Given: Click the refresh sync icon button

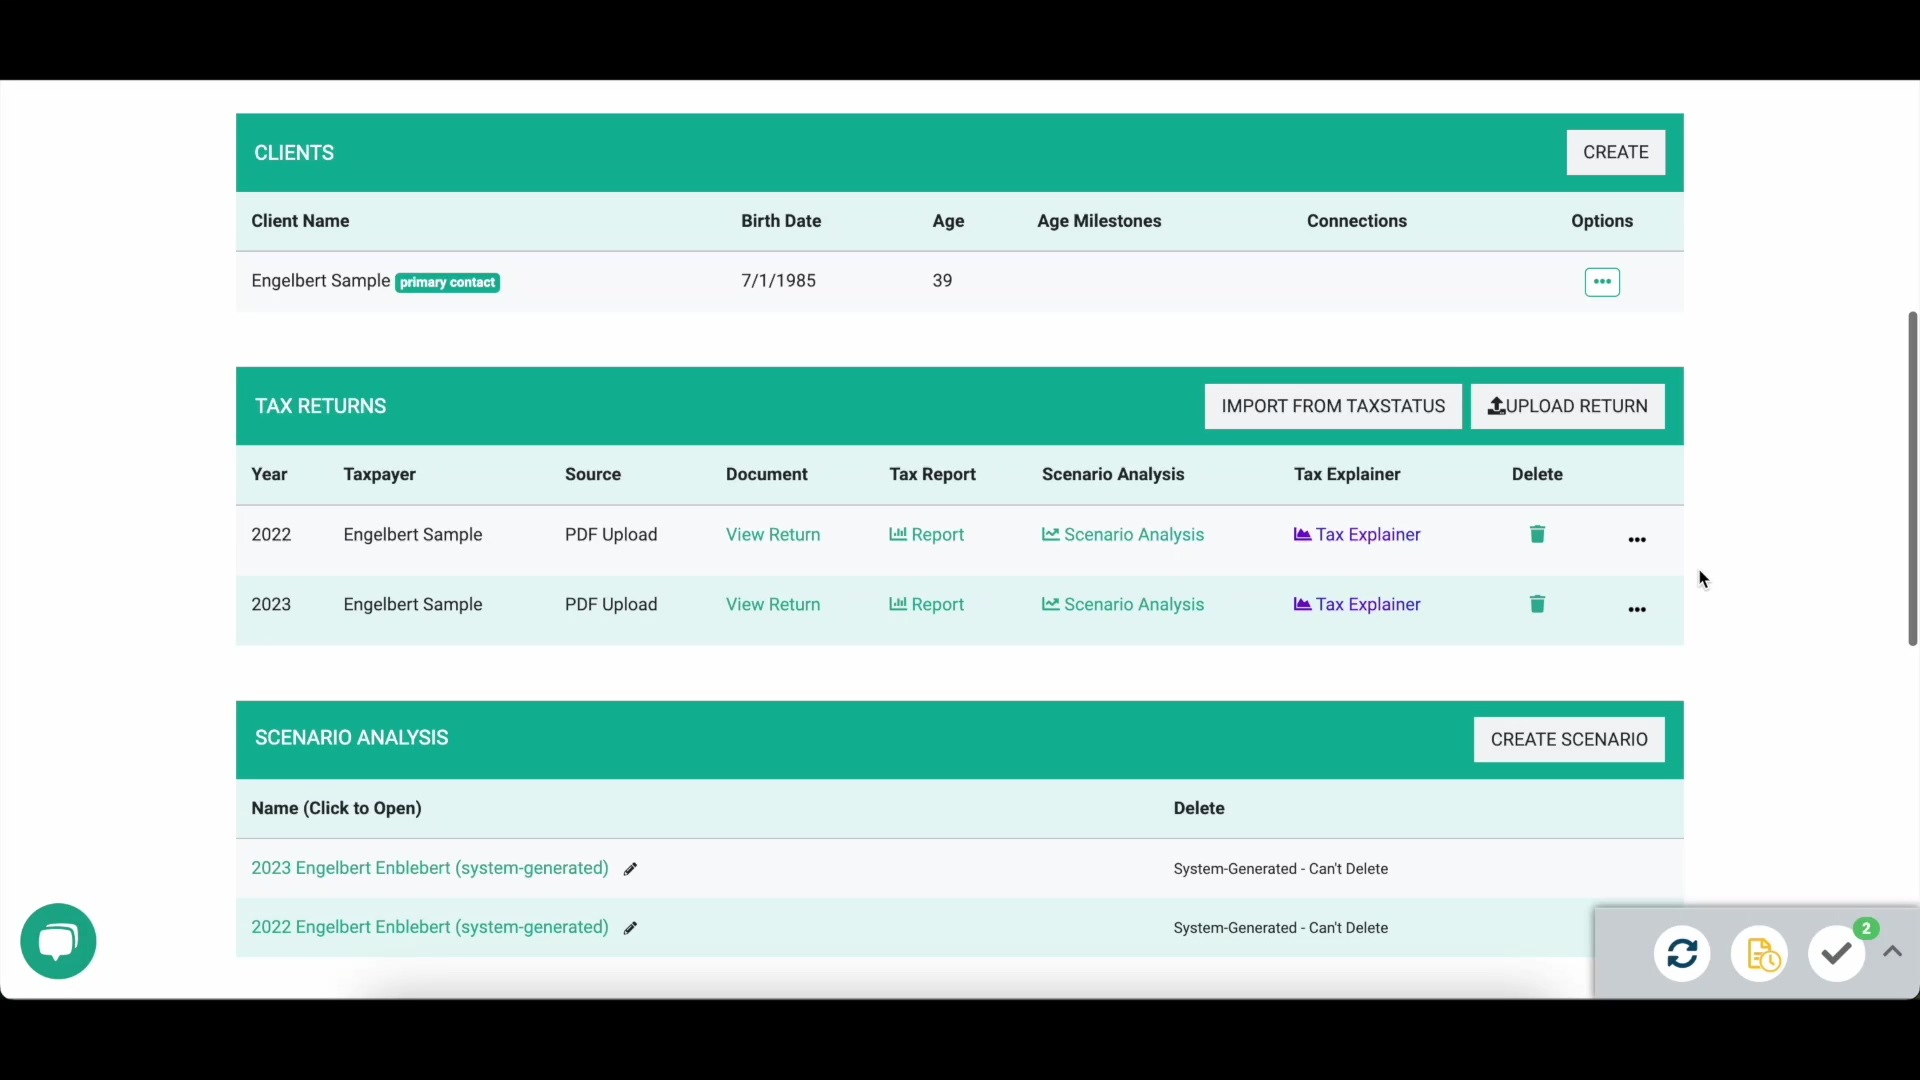Looking at the screenshot, I should 1682,954.
